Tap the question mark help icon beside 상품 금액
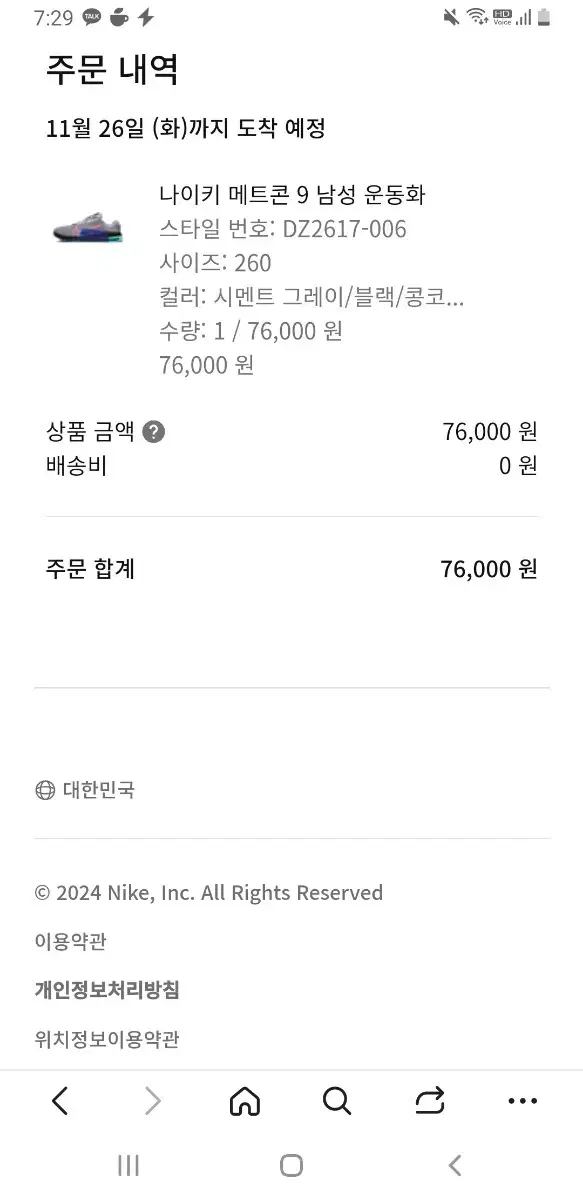This screenshot has width=583, height=1200. (154, 432)
